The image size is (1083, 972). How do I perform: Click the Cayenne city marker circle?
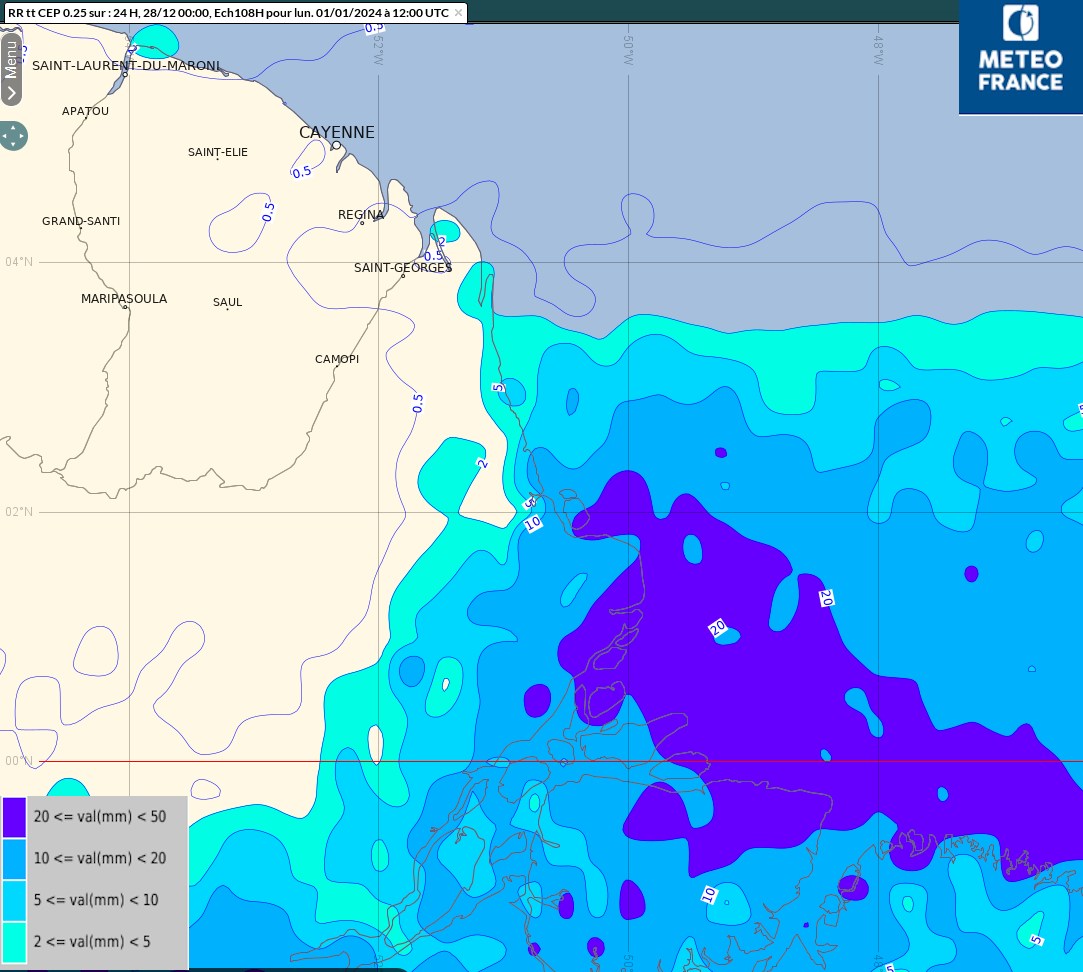[337, 145]
